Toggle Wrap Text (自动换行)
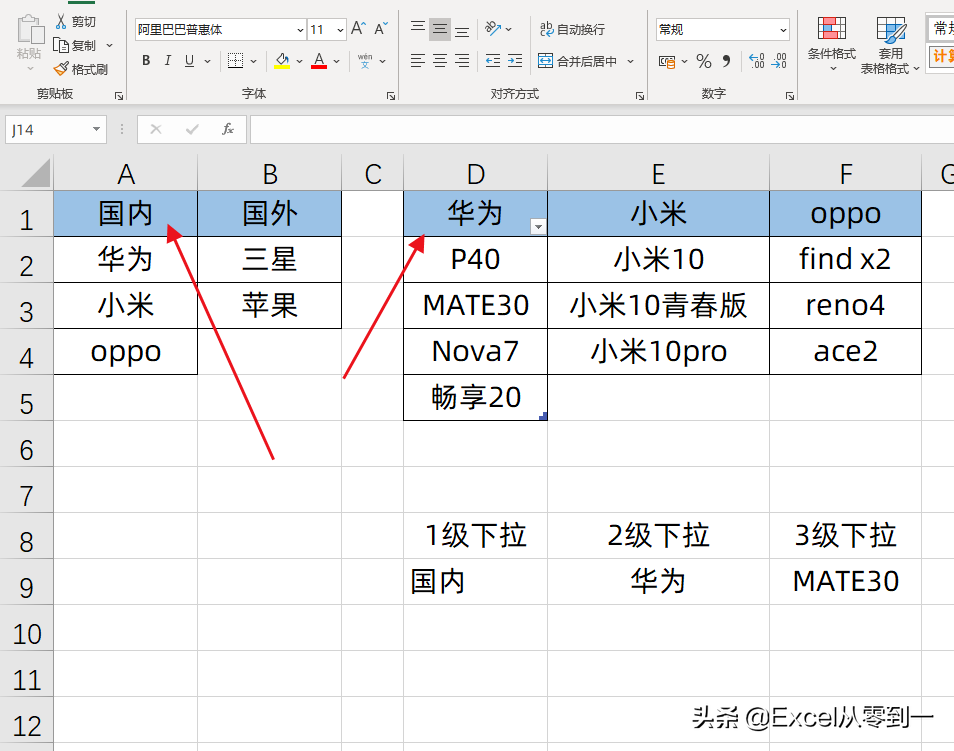 [x=572, y=29]
